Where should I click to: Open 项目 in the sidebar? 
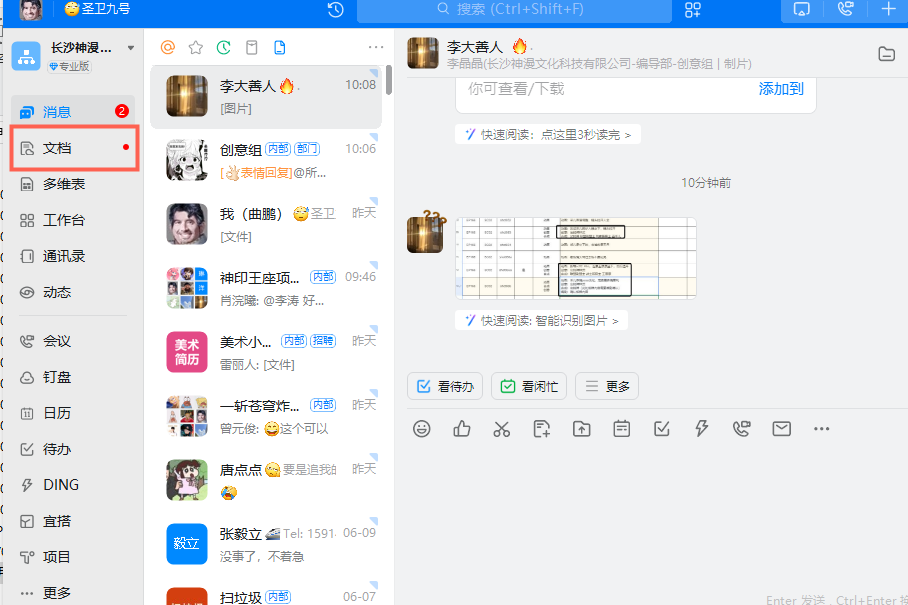pyautogui.click(x=73, y=557)
